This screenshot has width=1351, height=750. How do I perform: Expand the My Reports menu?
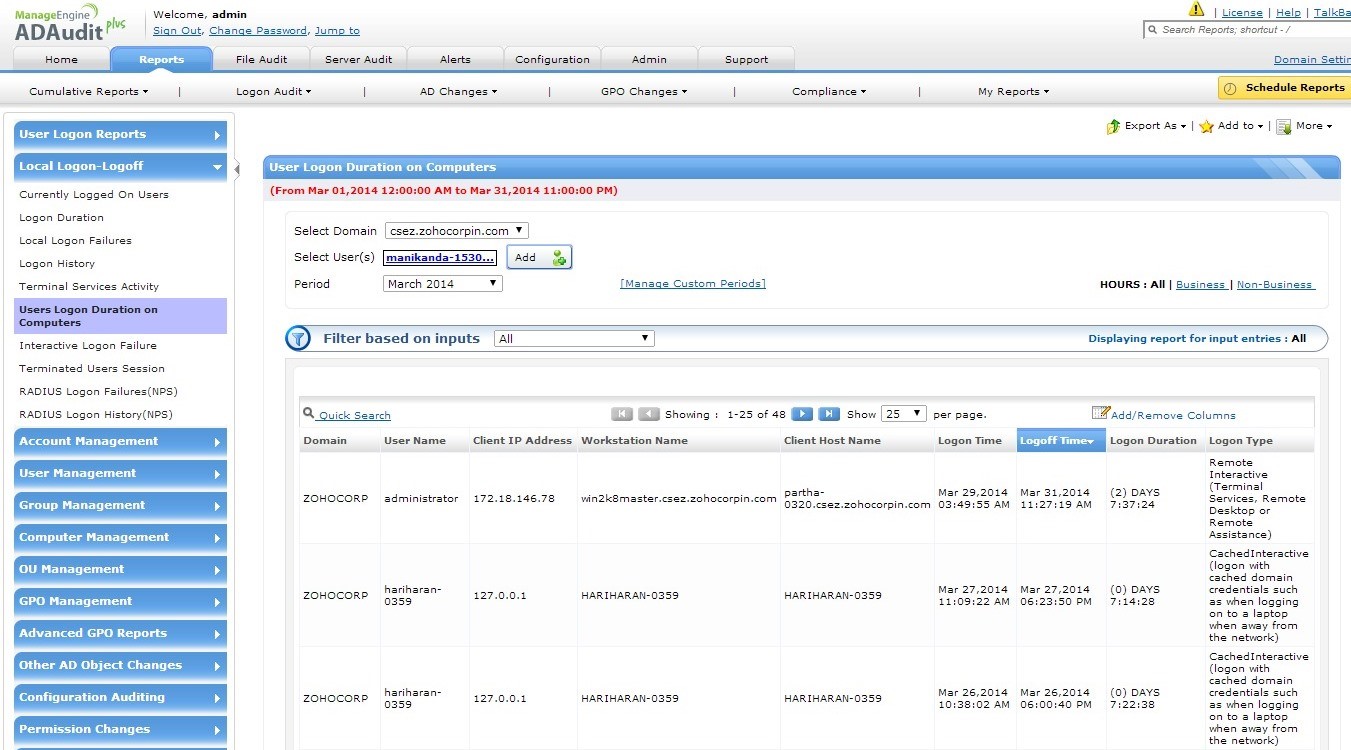click(1013, 91)
